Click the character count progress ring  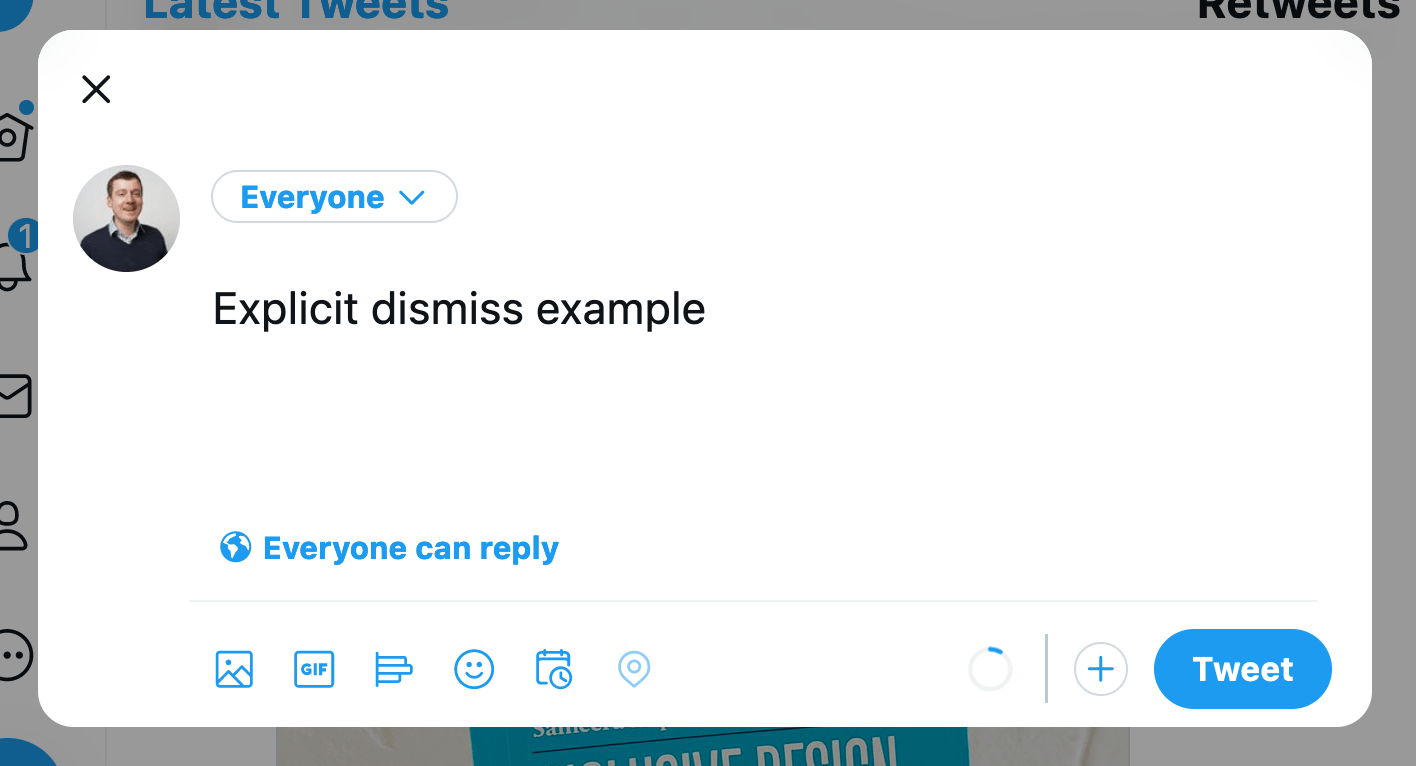point(991,669)
